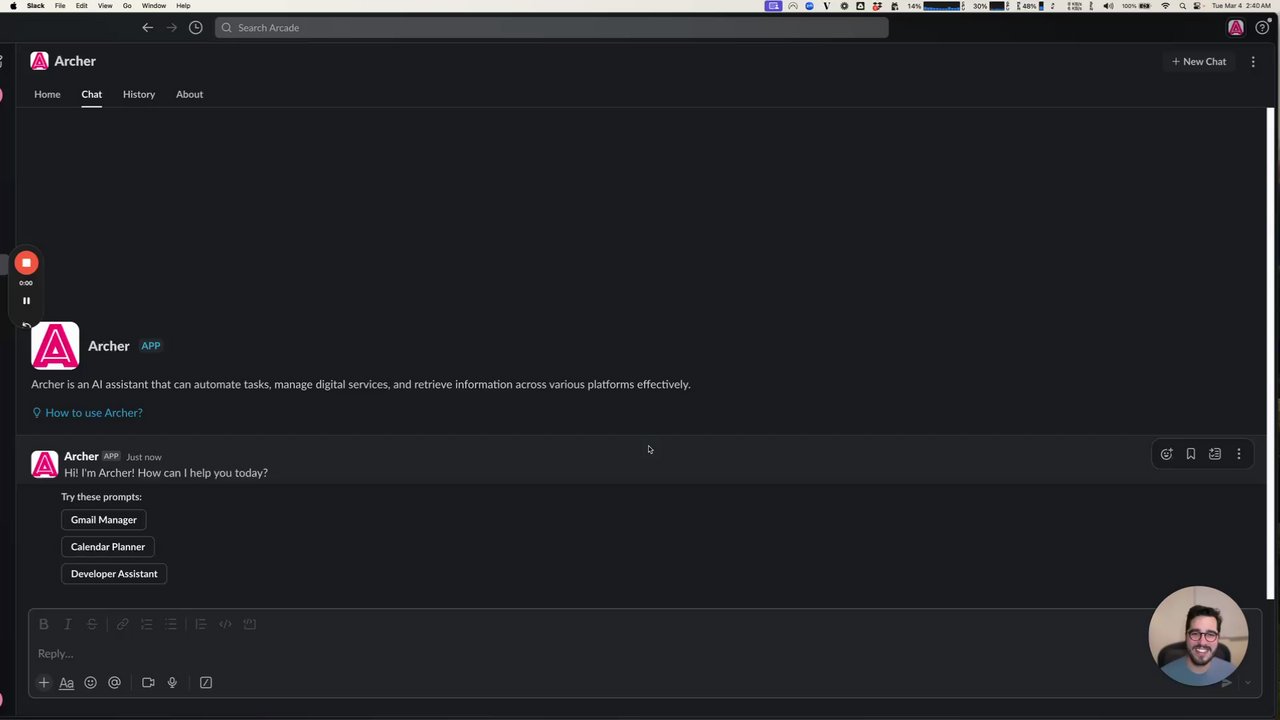Open the help question mark icon
This screenshot has width=1280, height=720.
click(x=1262, y=28)
